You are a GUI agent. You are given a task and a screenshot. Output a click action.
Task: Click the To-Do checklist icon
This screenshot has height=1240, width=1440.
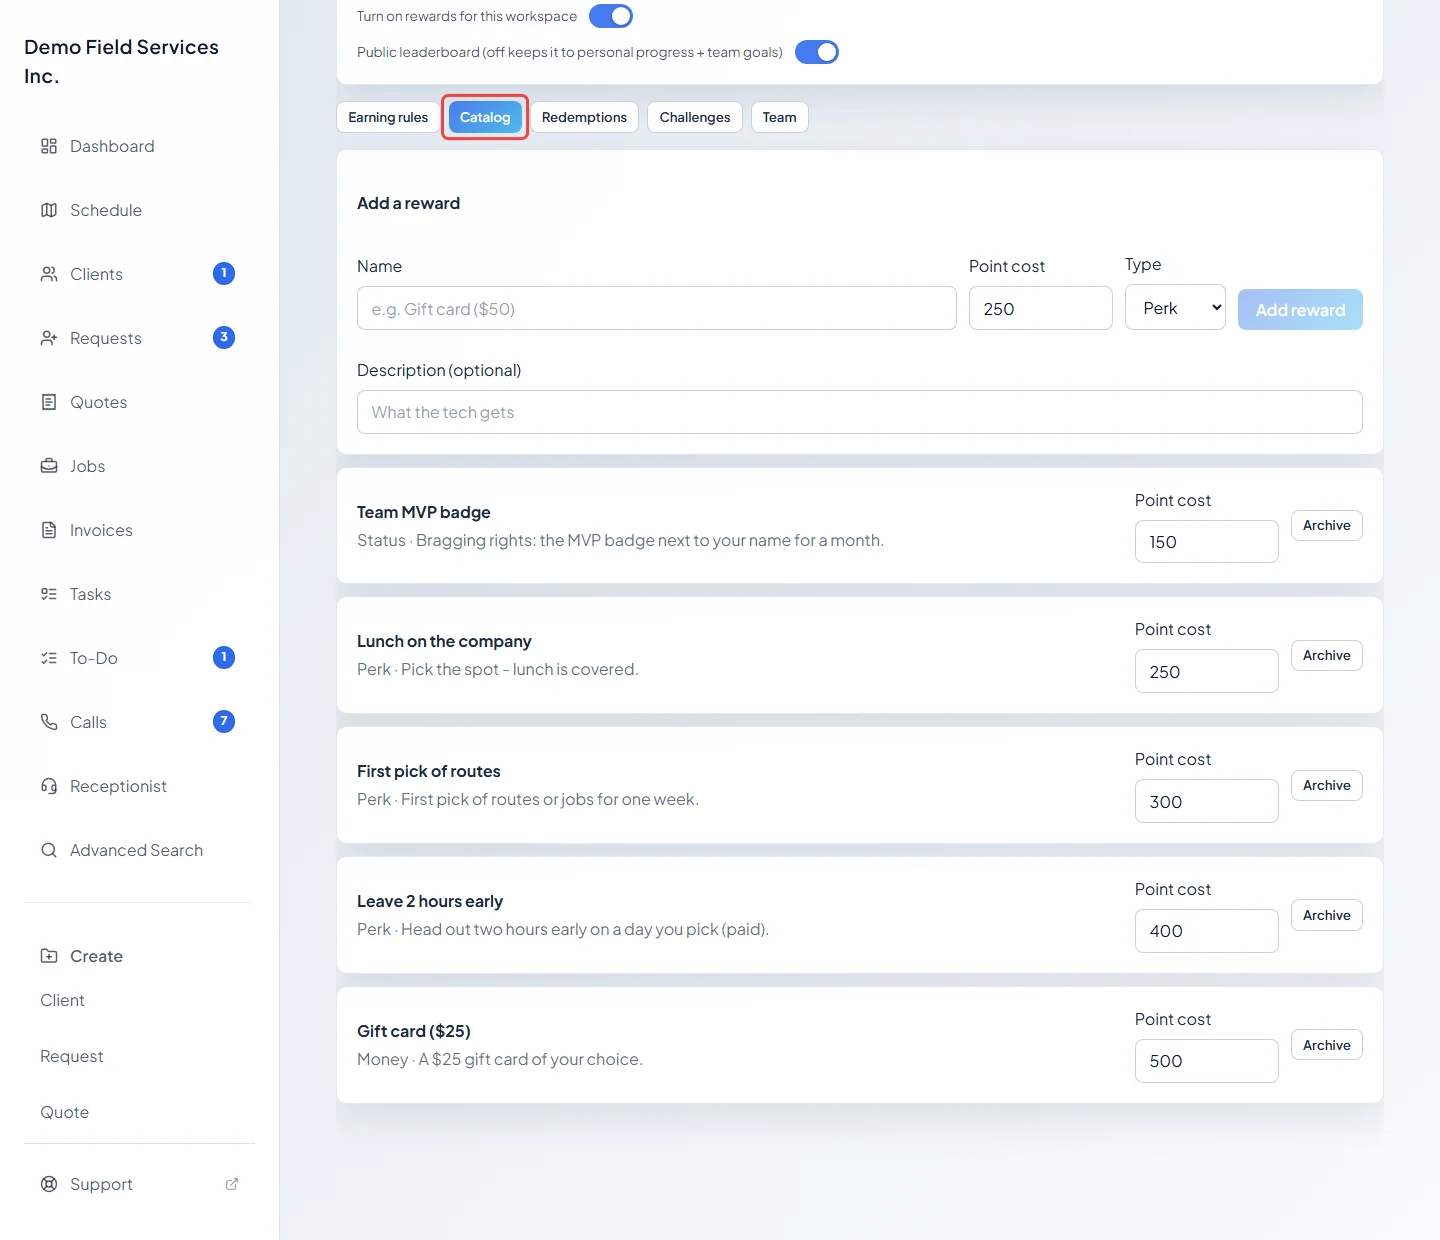[49, 658]
